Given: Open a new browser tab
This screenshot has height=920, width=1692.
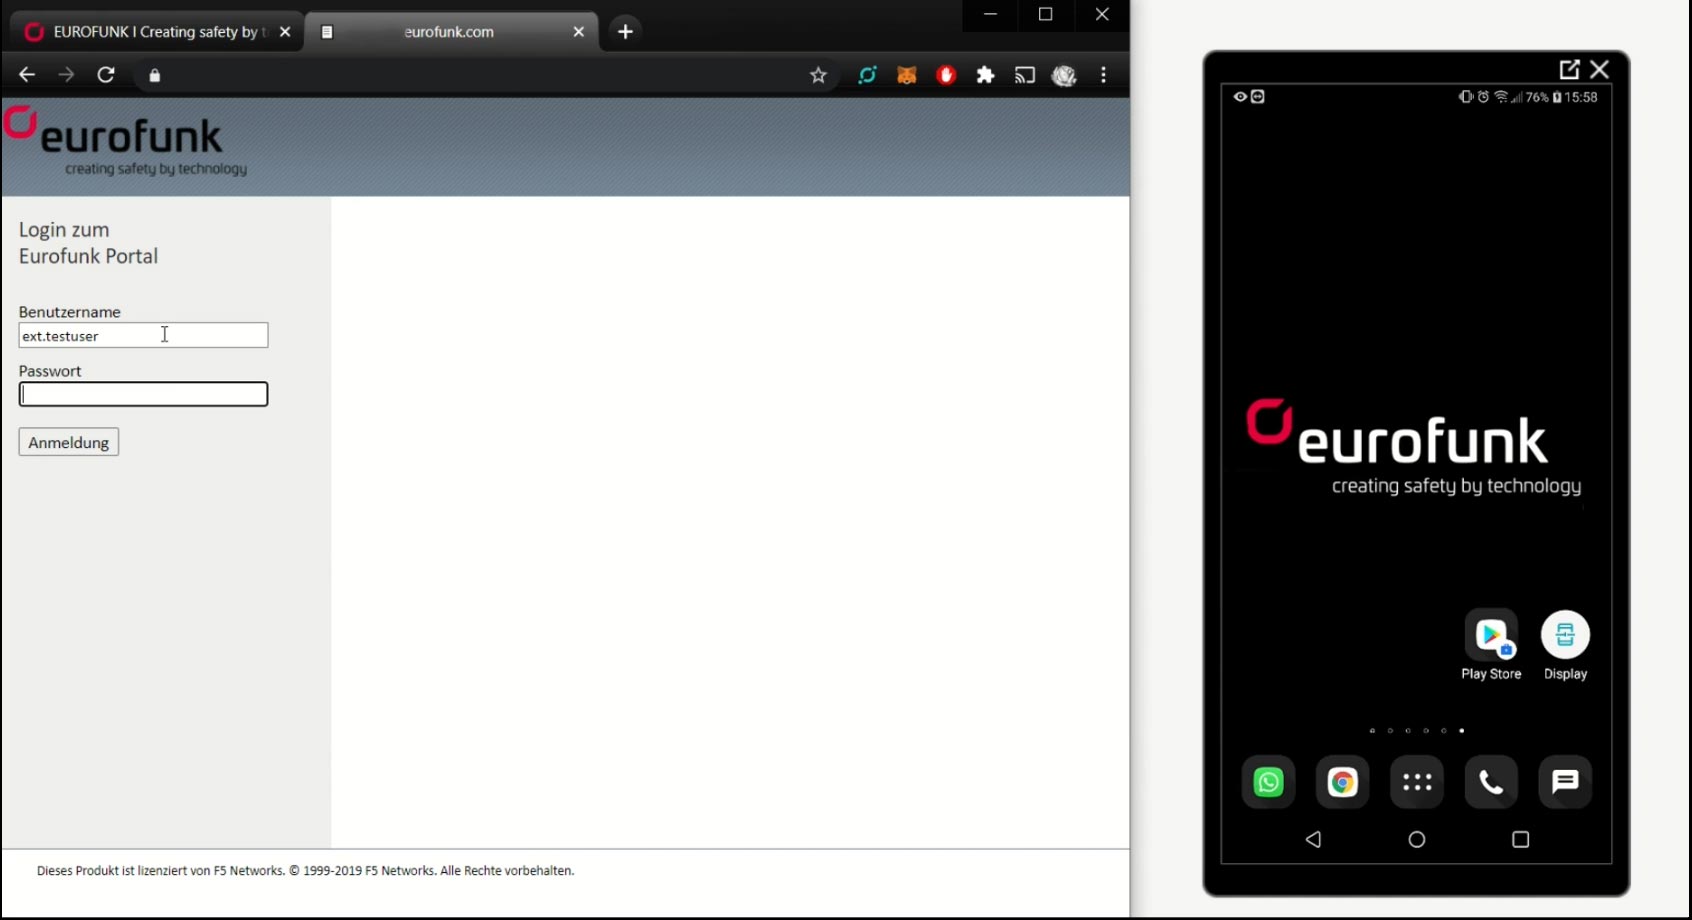Looking at the screenshot, I should pos(626,32).
